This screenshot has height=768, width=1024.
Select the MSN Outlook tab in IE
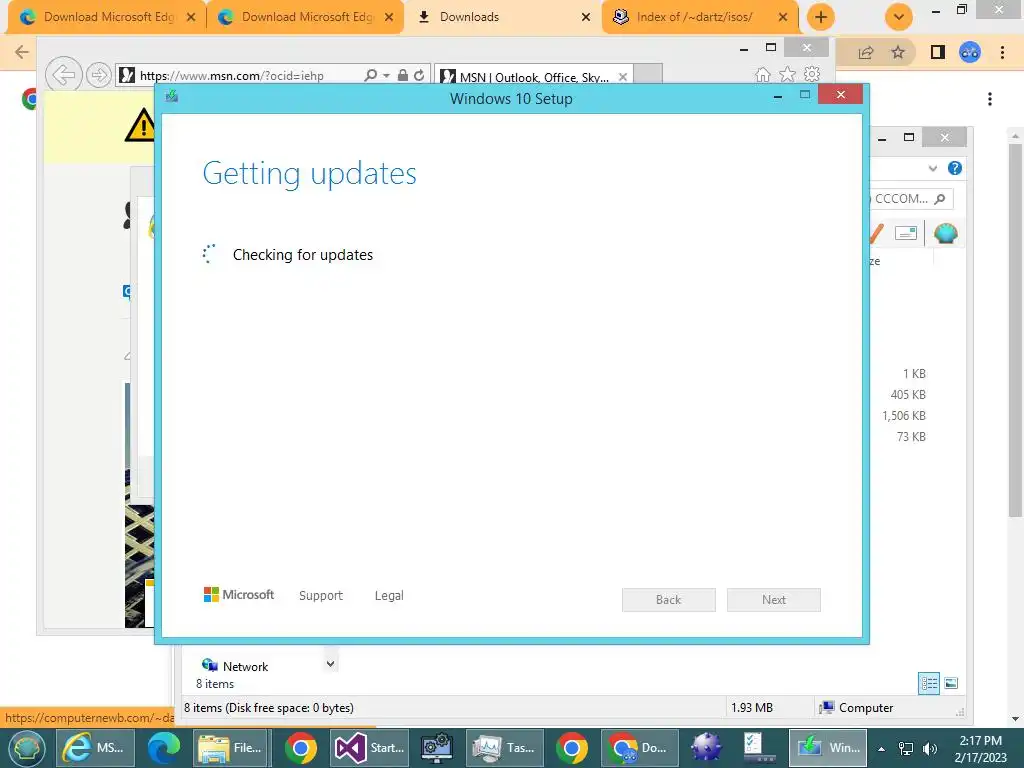point(533,77)
